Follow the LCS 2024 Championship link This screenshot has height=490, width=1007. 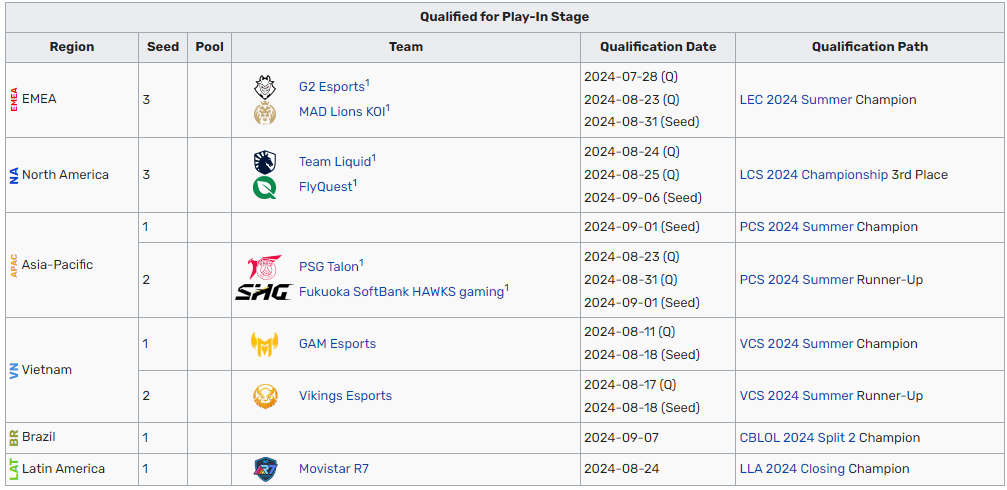pyautogui.click(x=814, y=175)
